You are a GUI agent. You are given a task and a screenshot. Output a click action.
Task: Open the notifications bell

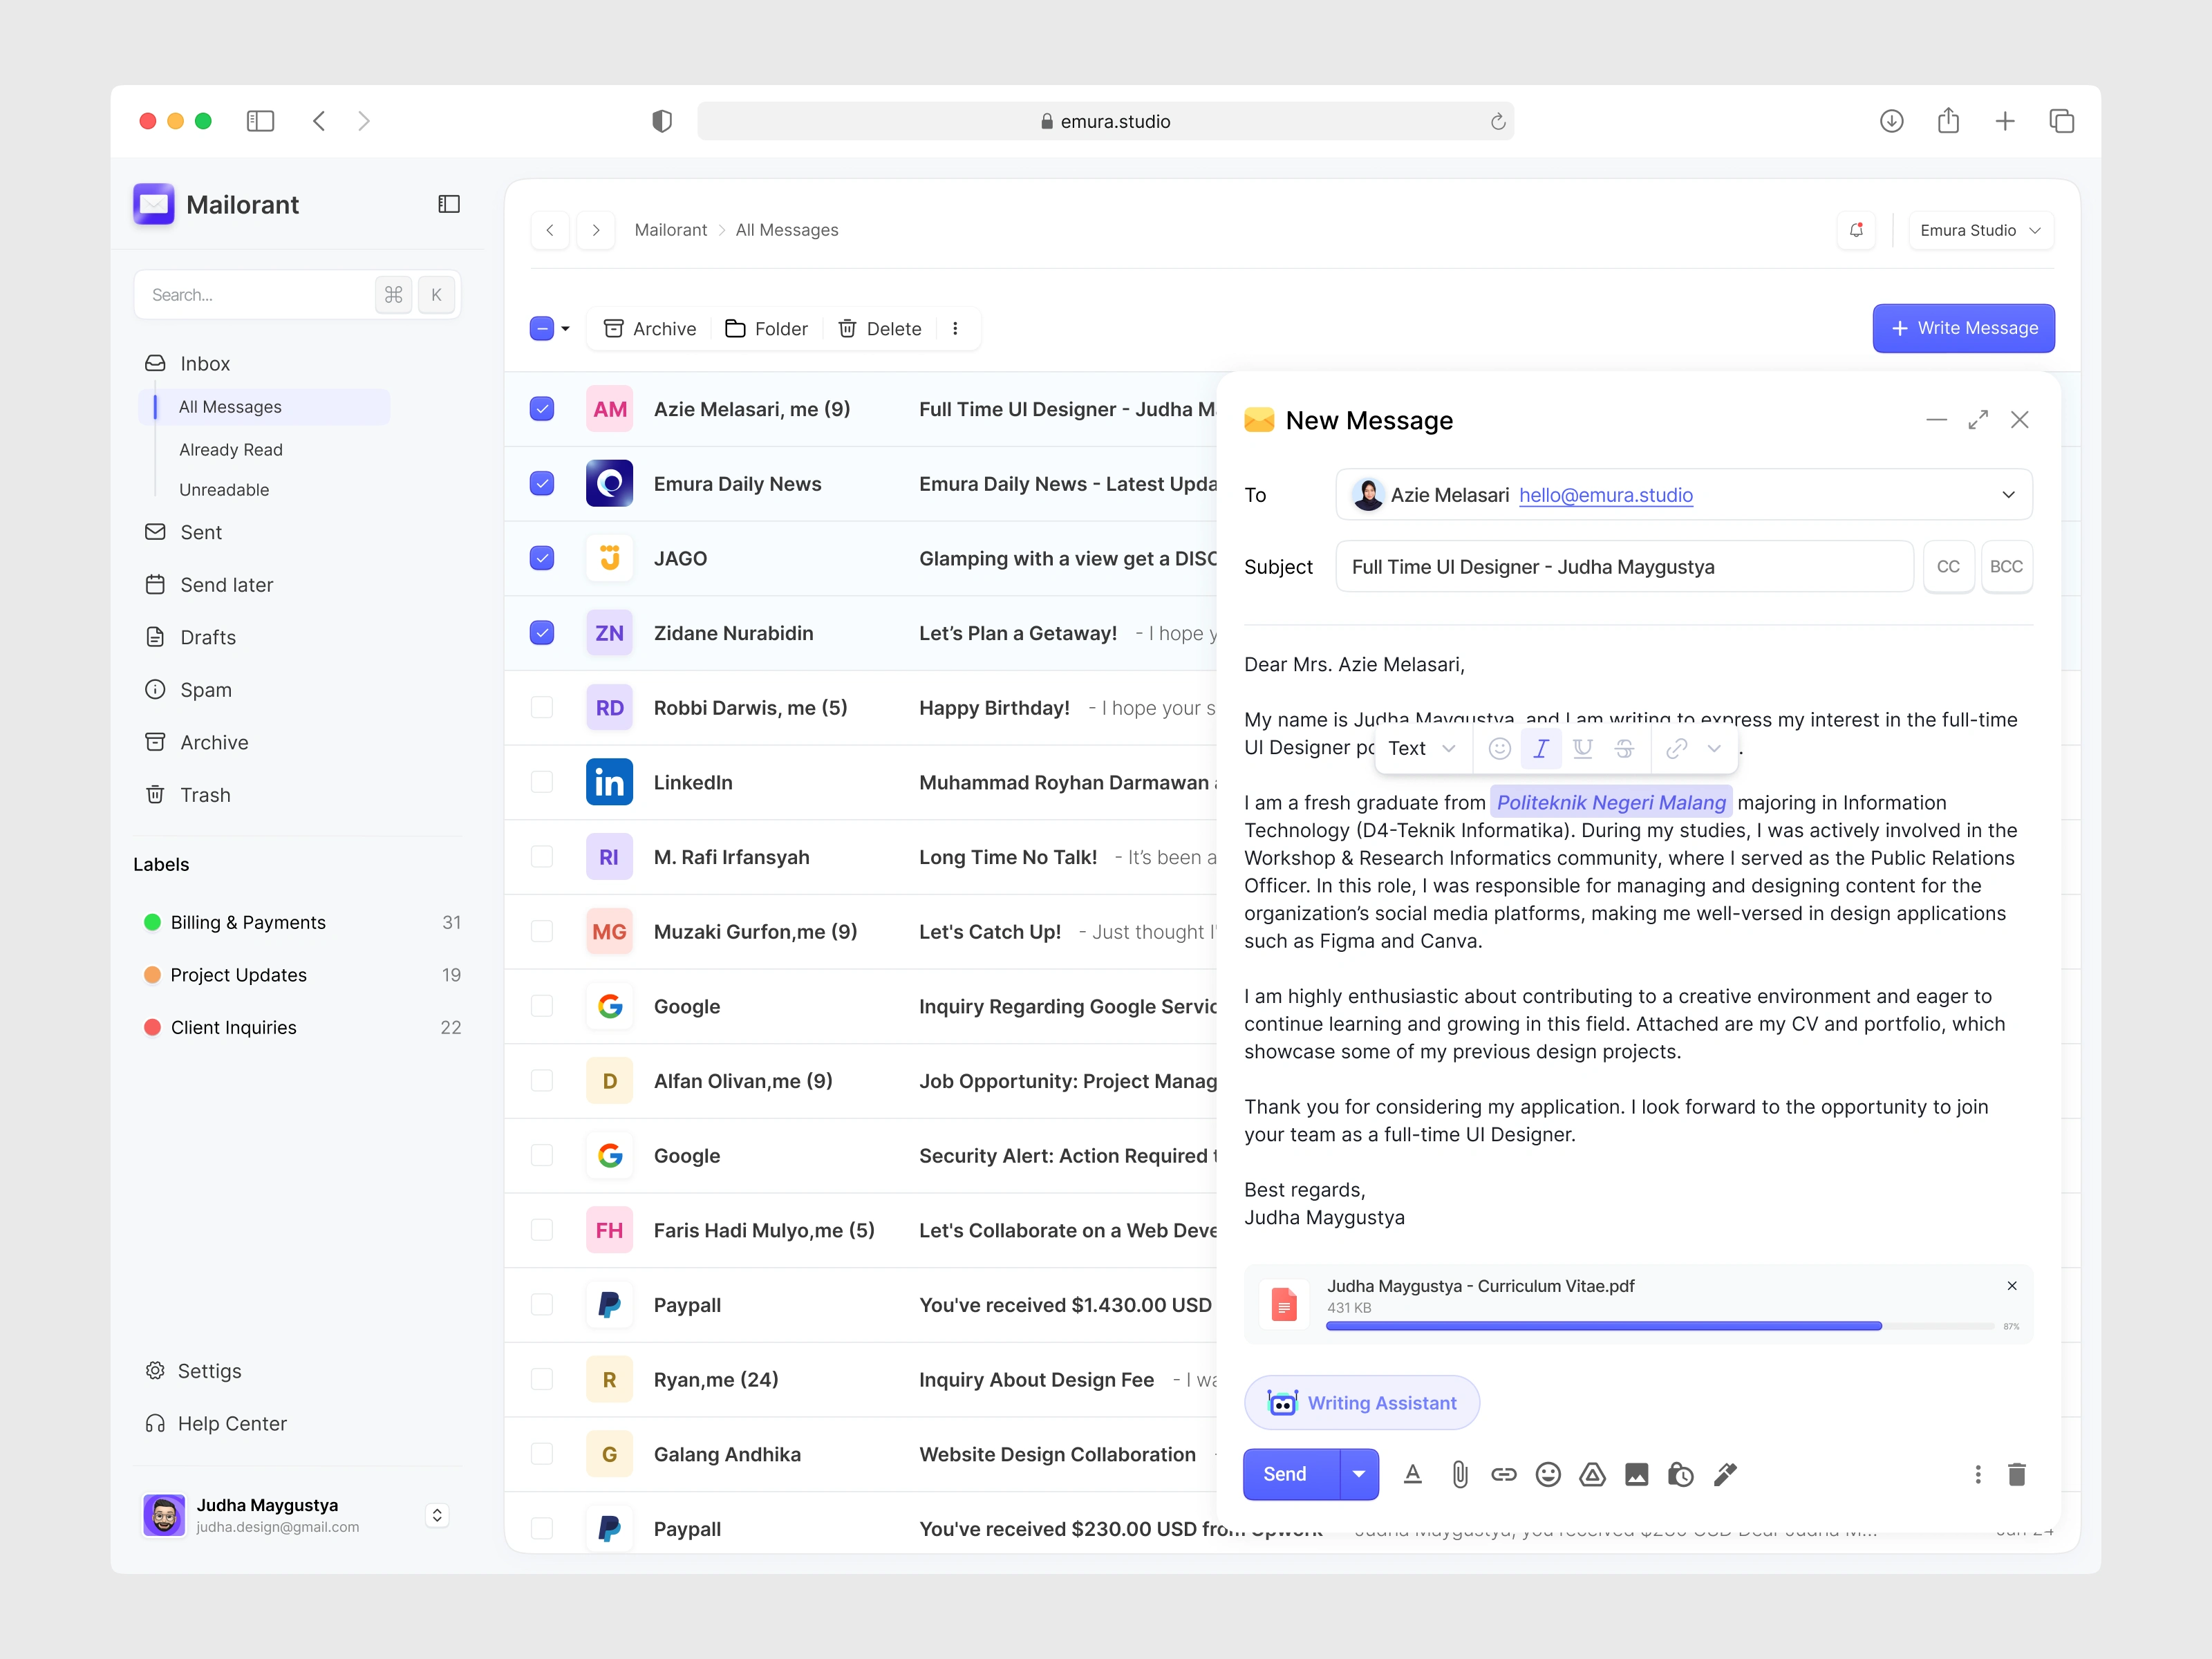(x=1856, y=230)
